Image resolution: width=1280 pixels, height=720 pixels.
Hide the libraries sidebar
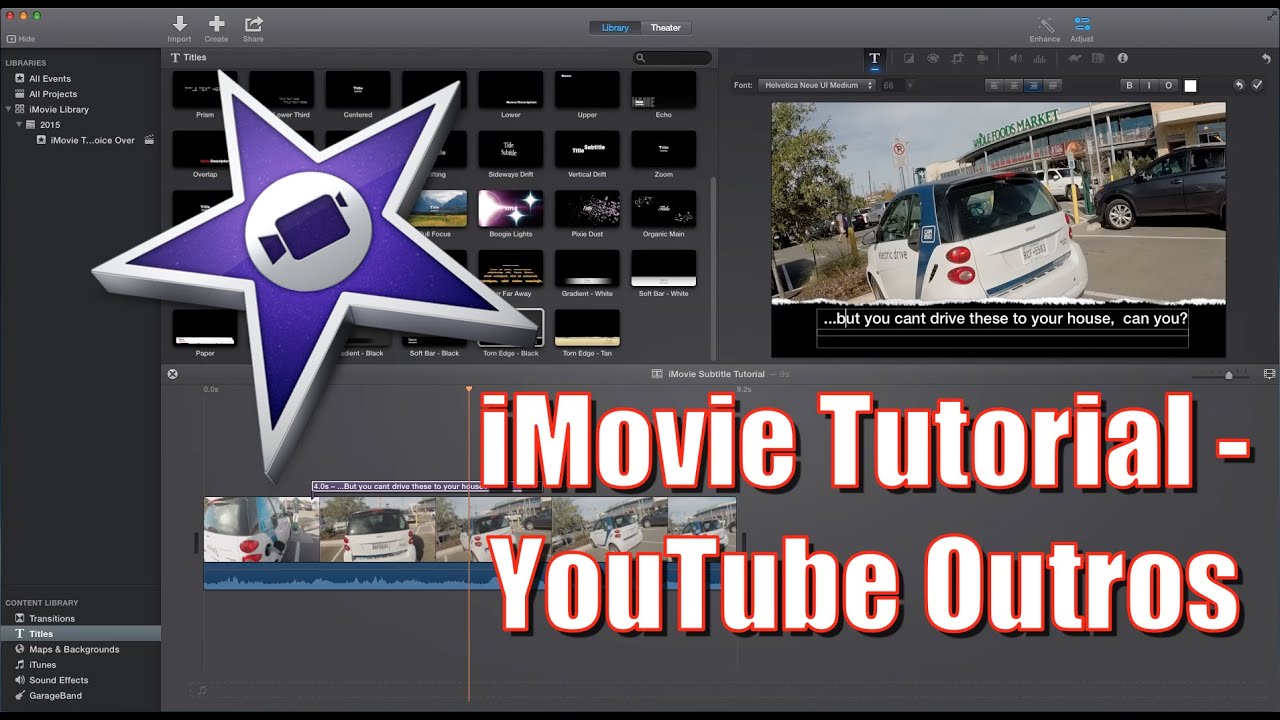coord(20,39)
